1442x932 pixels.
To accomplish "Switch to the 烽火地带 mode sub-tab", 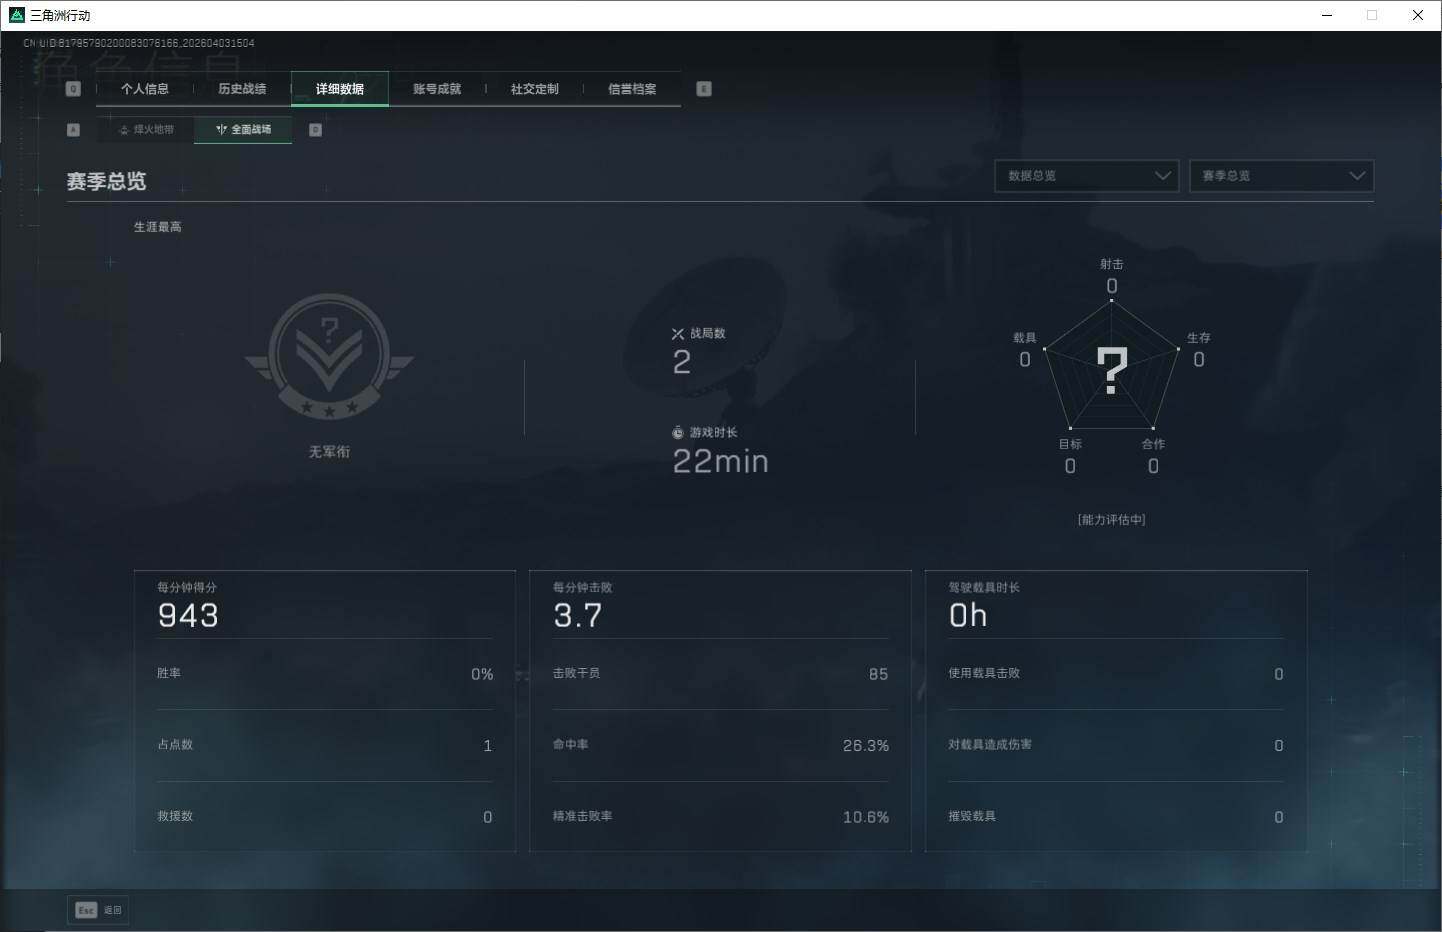I will [x=146, y=130].
